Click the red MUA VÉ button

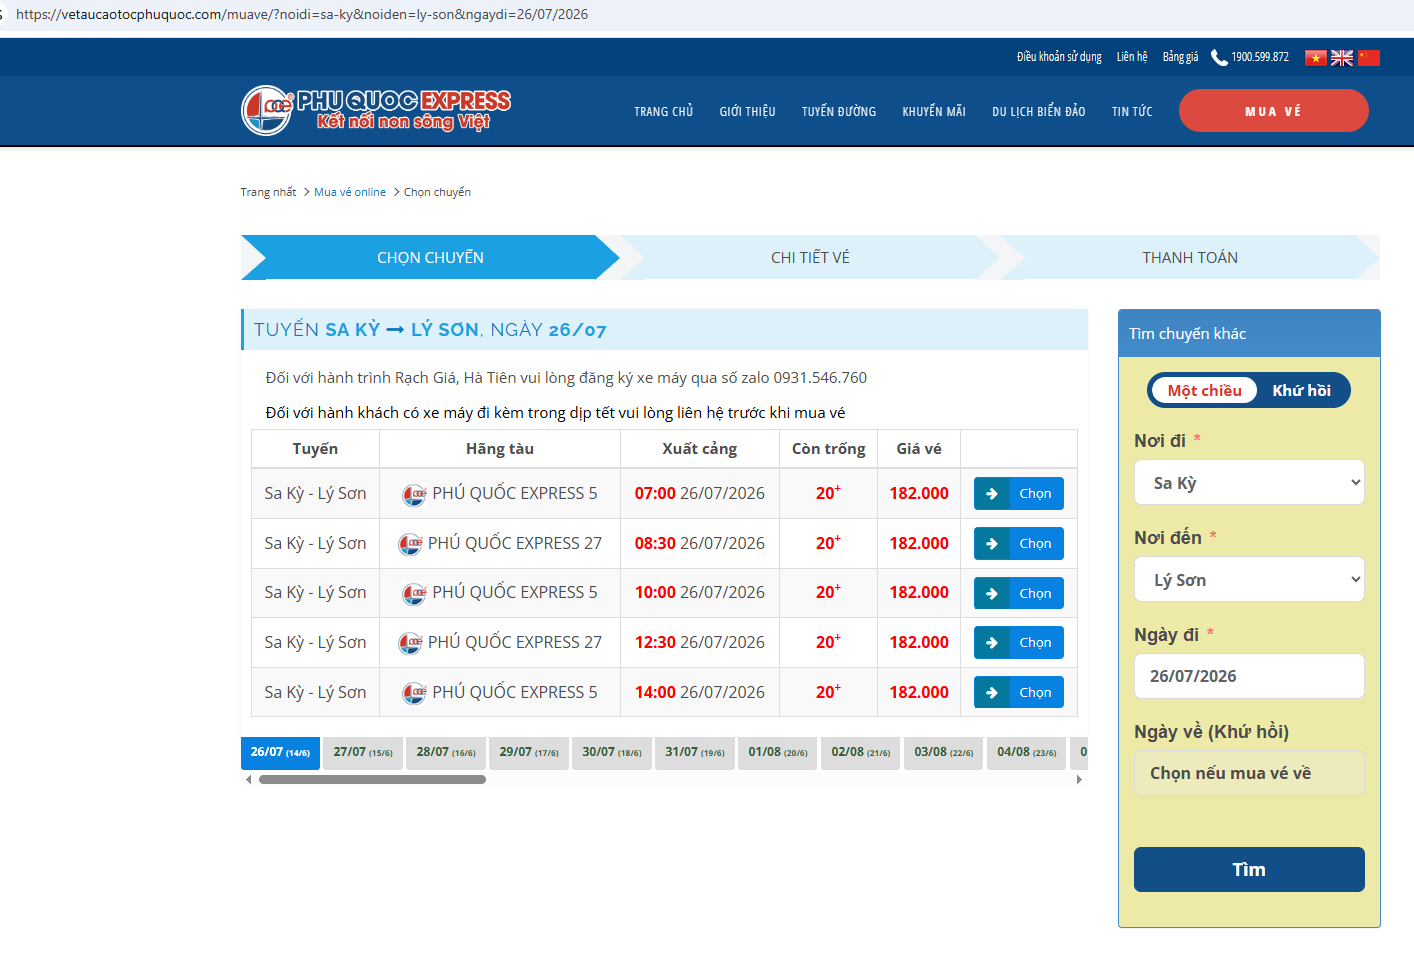click(x=1273, y=110)
